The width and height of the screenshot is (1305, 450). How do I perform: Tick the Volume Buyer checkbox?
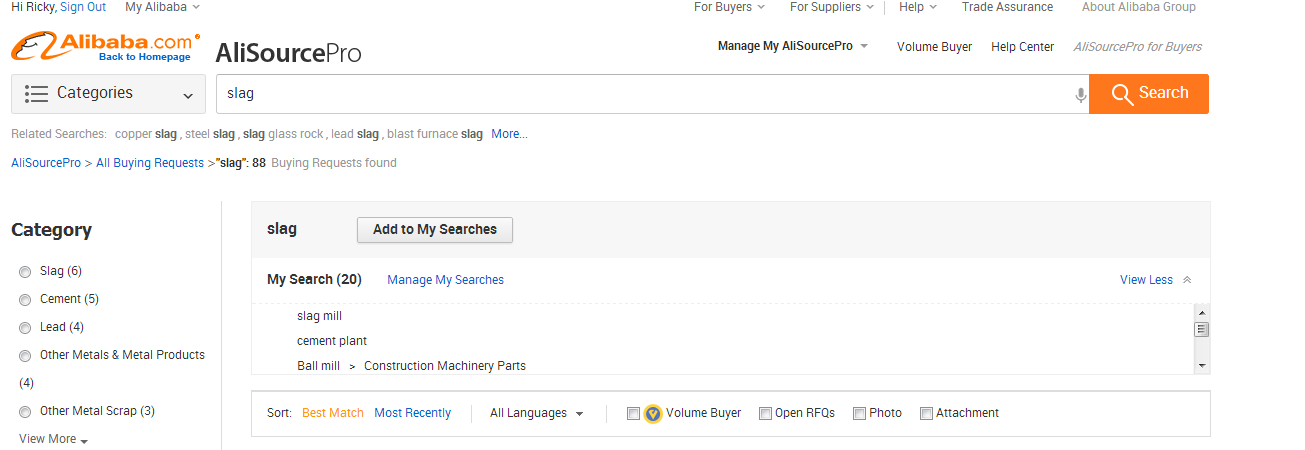coord(633,413)
